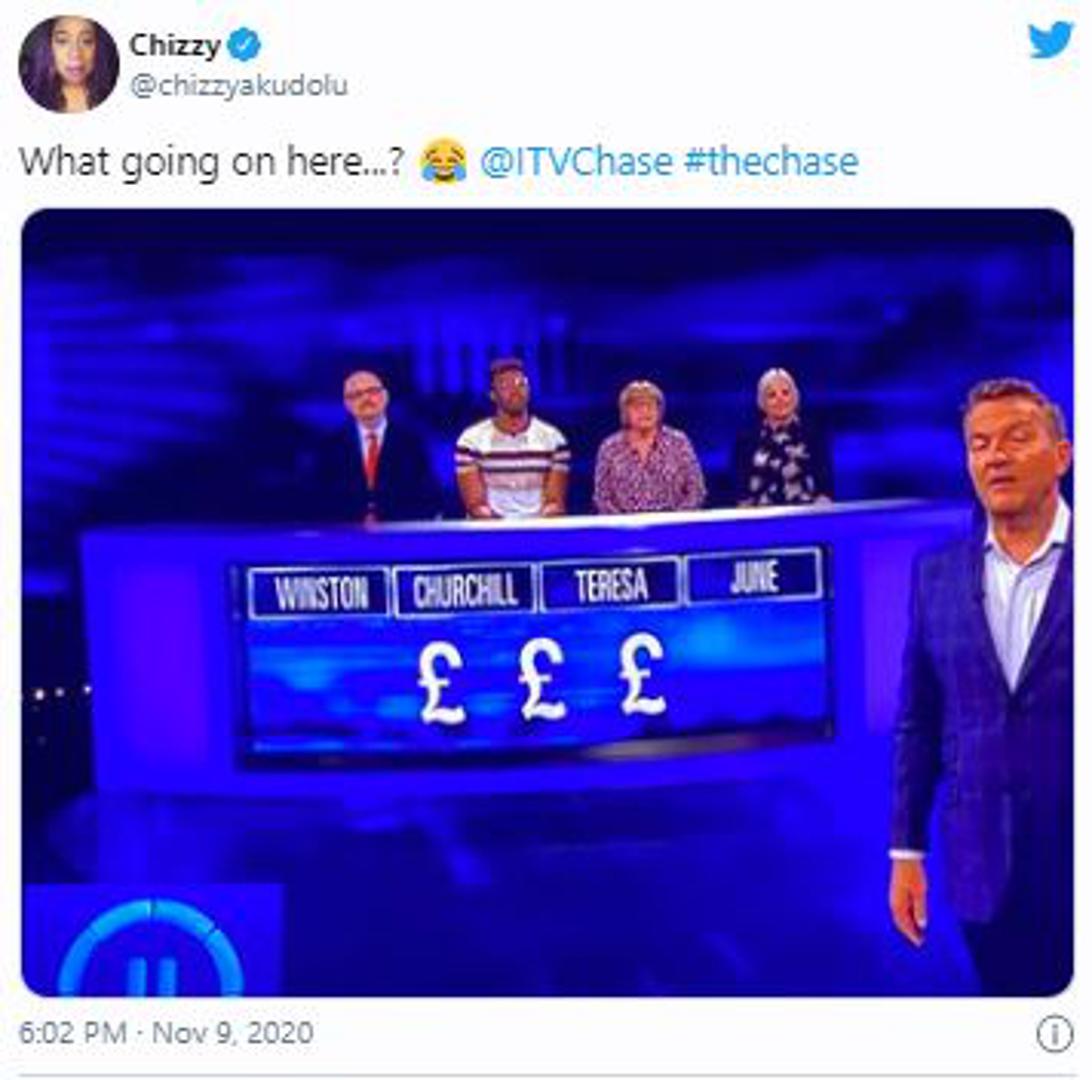This screenshot has width=1092, height=1080.
Task: Open Chizzy's profile avatar
Action: (68, 64)
